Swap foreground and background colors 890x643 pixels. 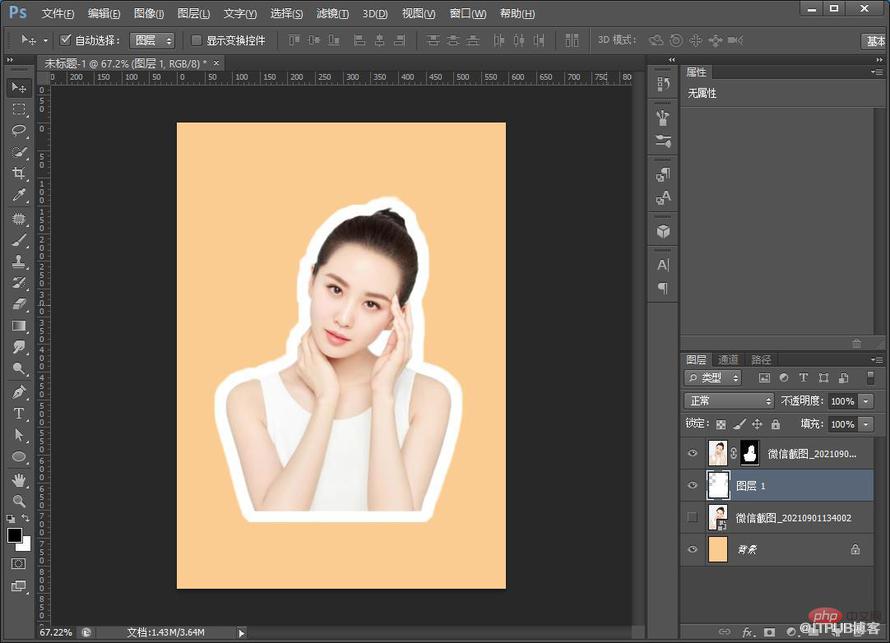(x=26, y=518)
